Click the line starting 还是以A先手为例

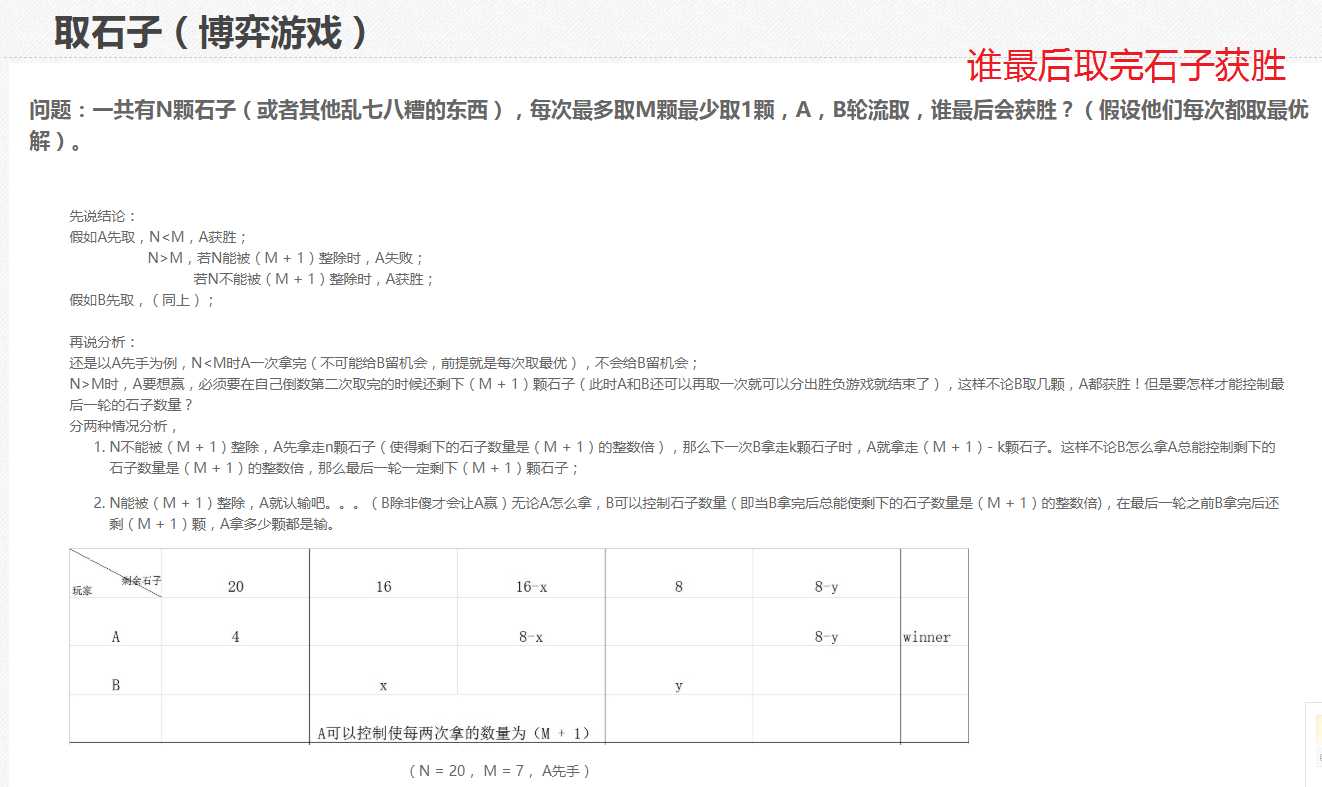tap(384, 363)
